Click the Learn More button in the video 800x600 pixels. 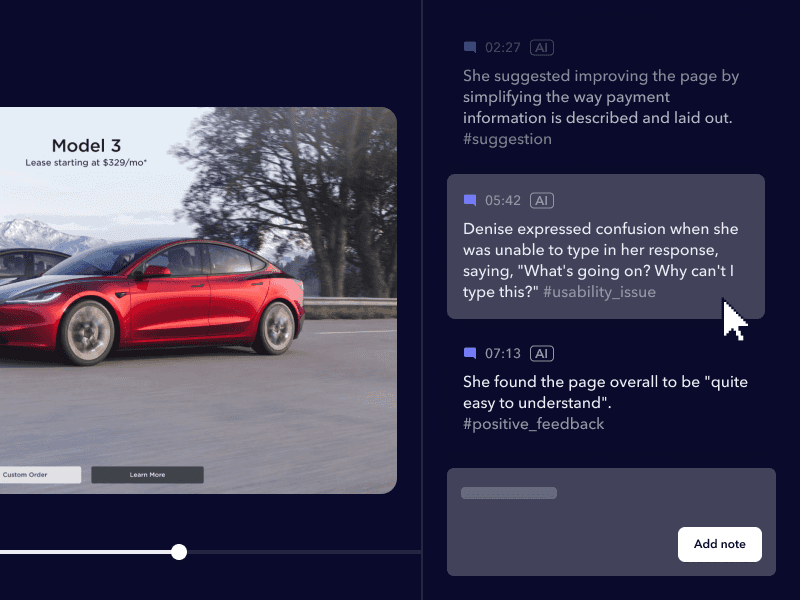pyautogui.click(x=147, y=474)
